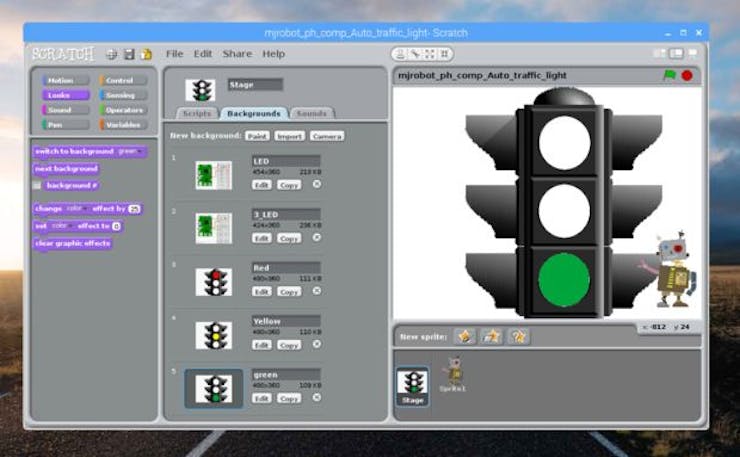Viewport: 740px width, 457px height.
Task: Select Sprite1 in the sprite list
Action: coord(453,374)
